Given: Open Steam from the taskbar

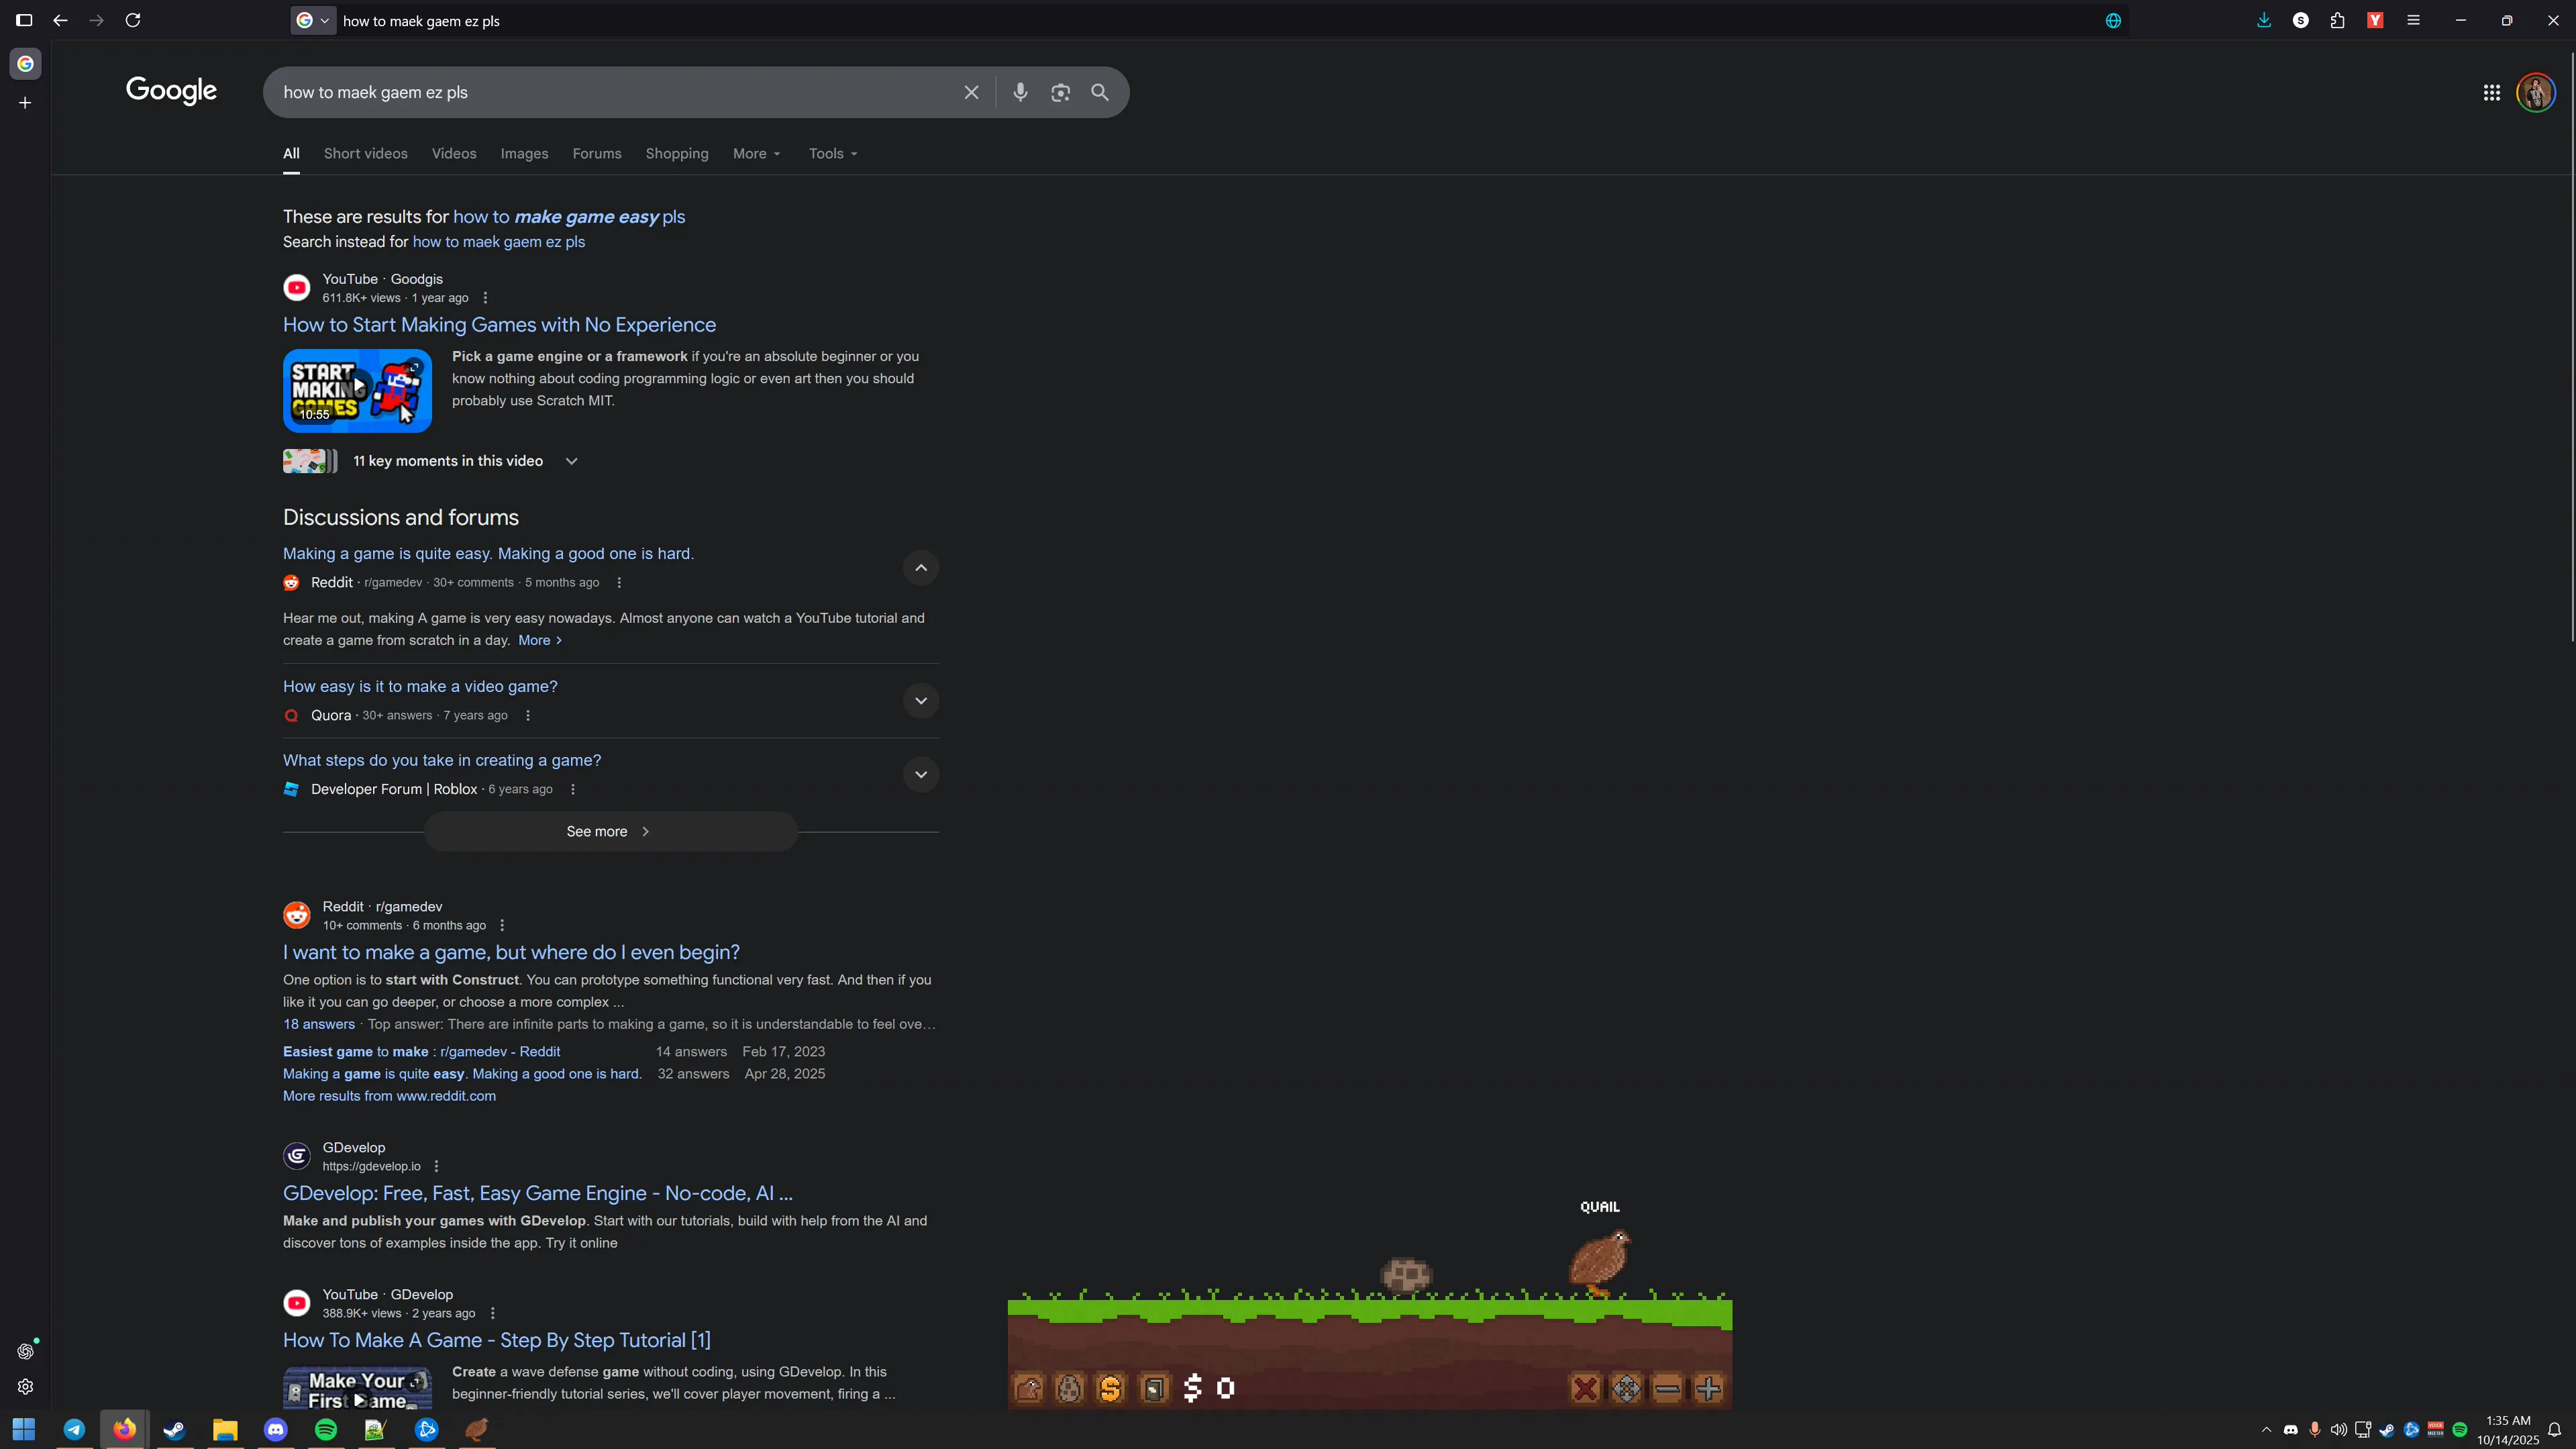Looking at the screenshot, I should (175, 1429).
